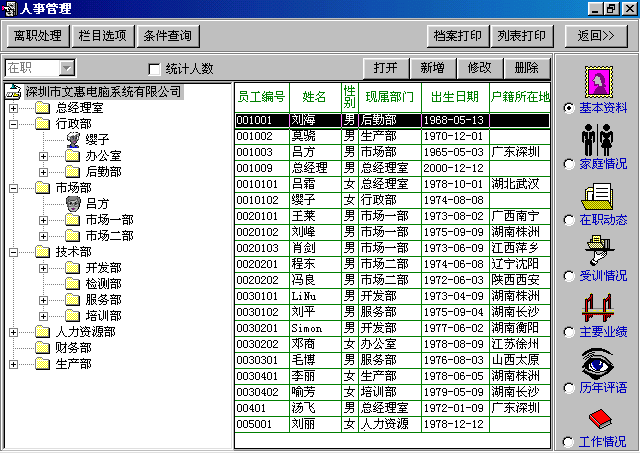Click the 离职处理 toolbar button
640x453 pixels.
pos(38,36)
